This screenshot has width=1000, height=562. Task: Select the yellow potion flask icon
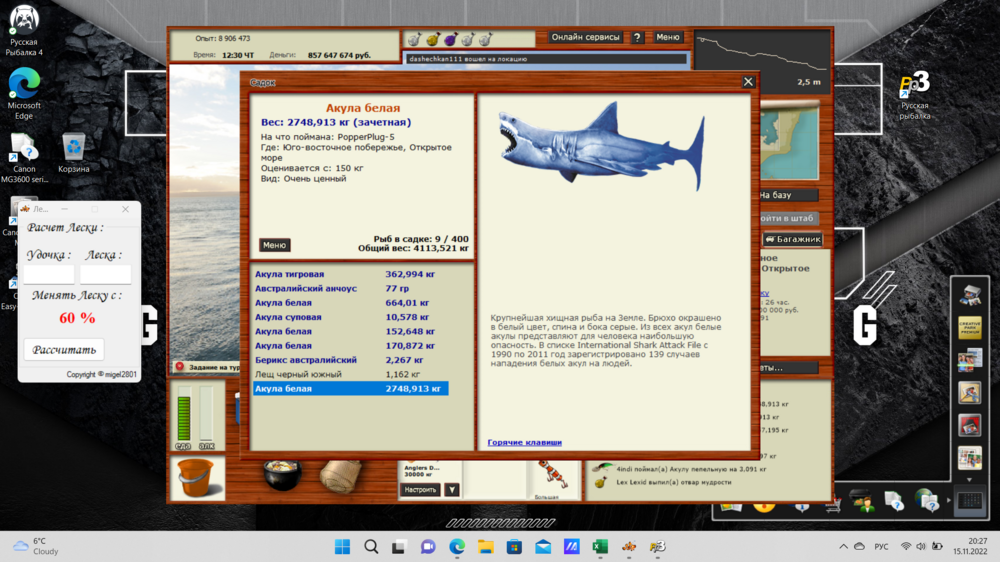tap(433, 39)
